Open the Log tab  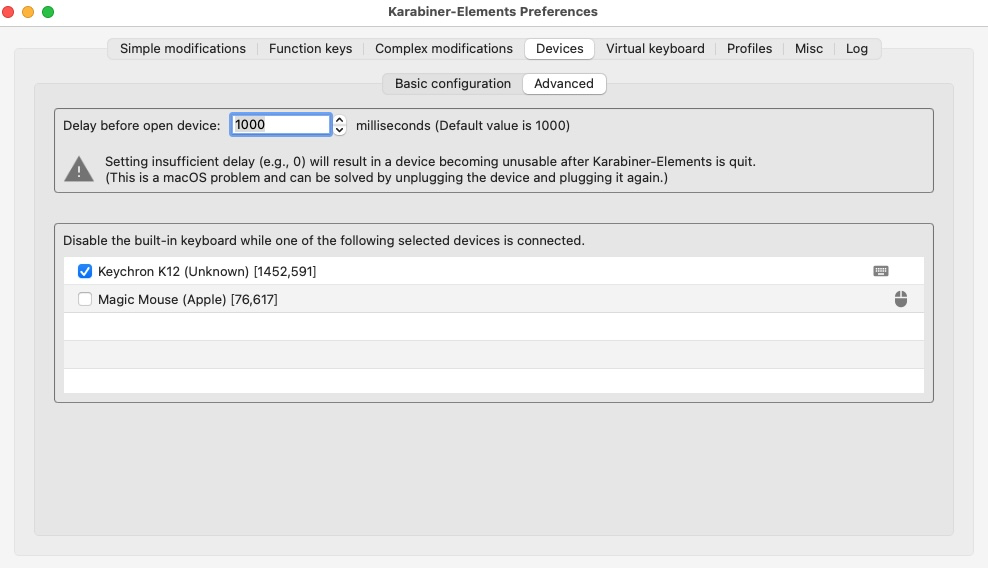click(856, 49)
